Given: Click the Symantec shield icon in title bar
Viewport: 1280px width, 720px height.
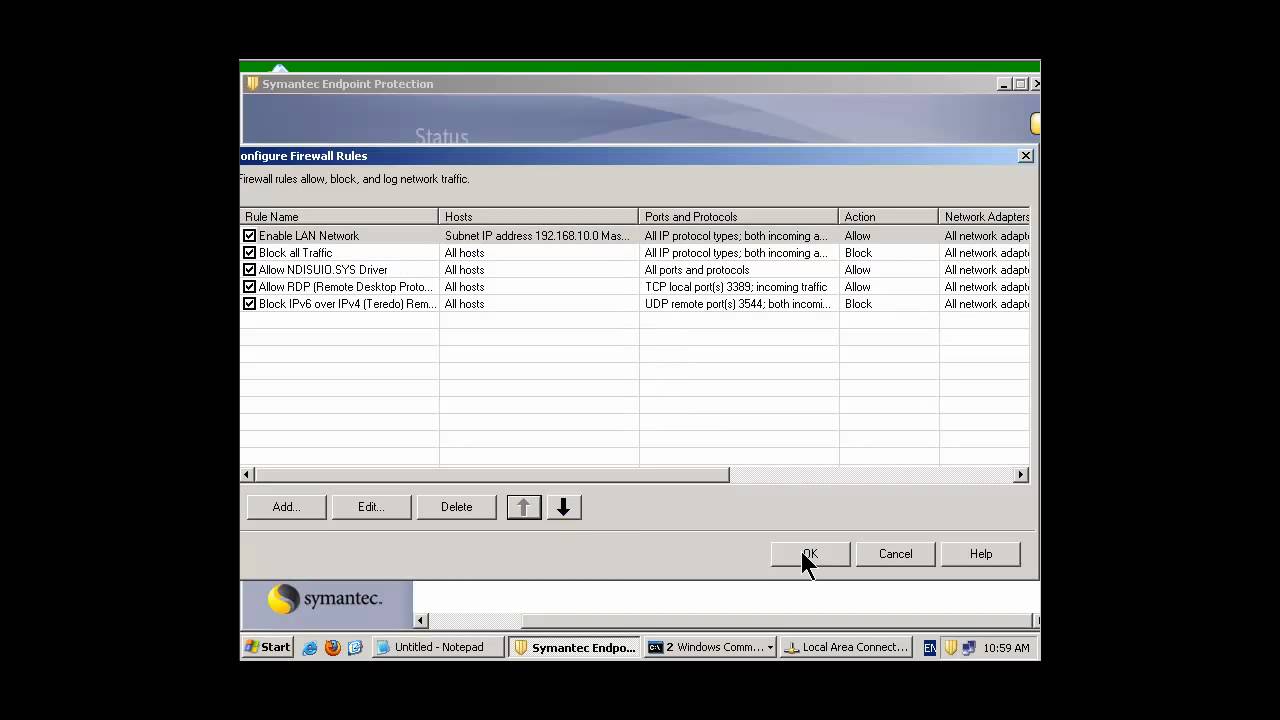Looking at the screenshot, I should (x=253, y=84).
